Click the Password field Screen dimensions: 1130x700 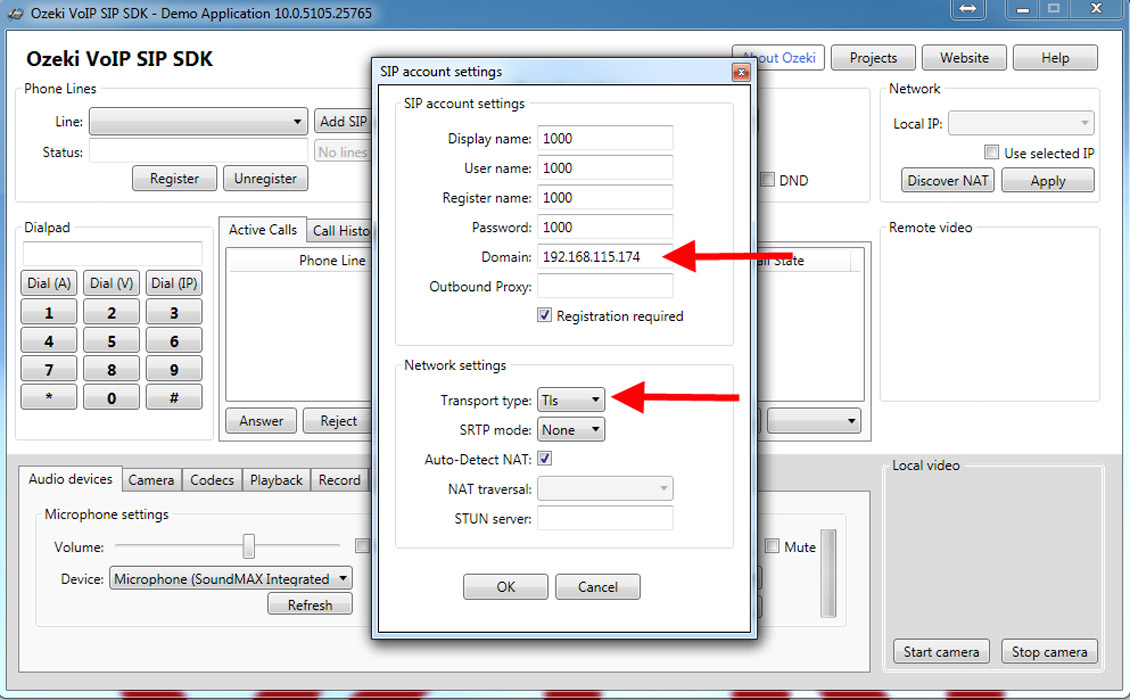point(605,226)
